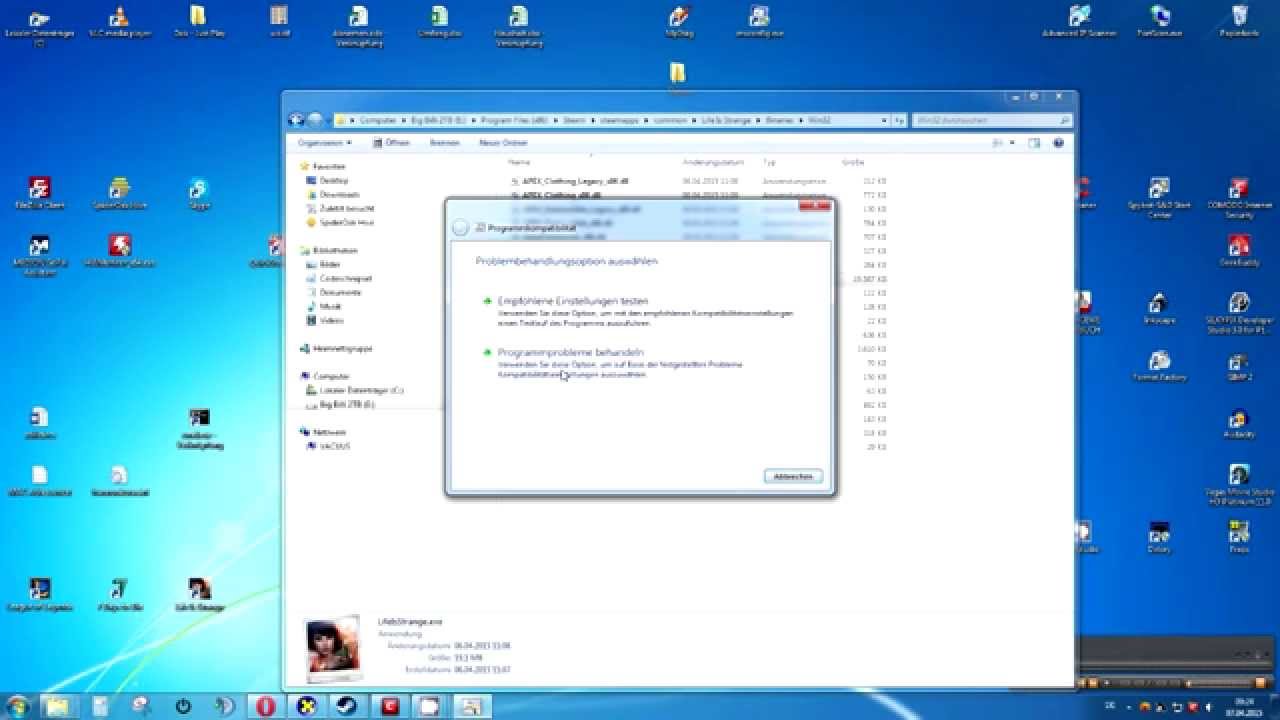Click the Explorer forward navigation arrow
Screen dimensions: 1280x720
[315, 120]
